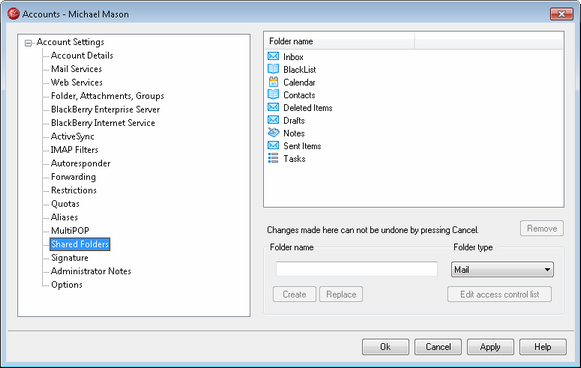Open Help for this dialog
This screenshot has width=581, height=368.
(543, 347)
